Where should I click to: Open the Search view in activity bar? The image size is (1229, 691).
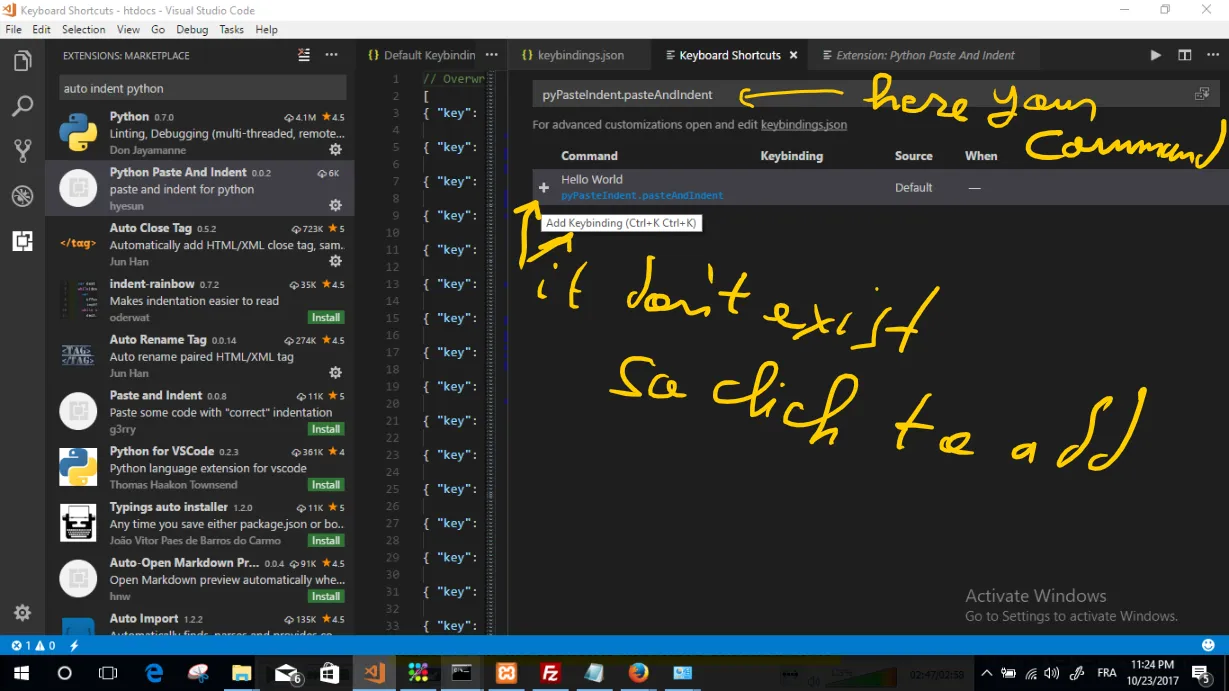point(22,106)
